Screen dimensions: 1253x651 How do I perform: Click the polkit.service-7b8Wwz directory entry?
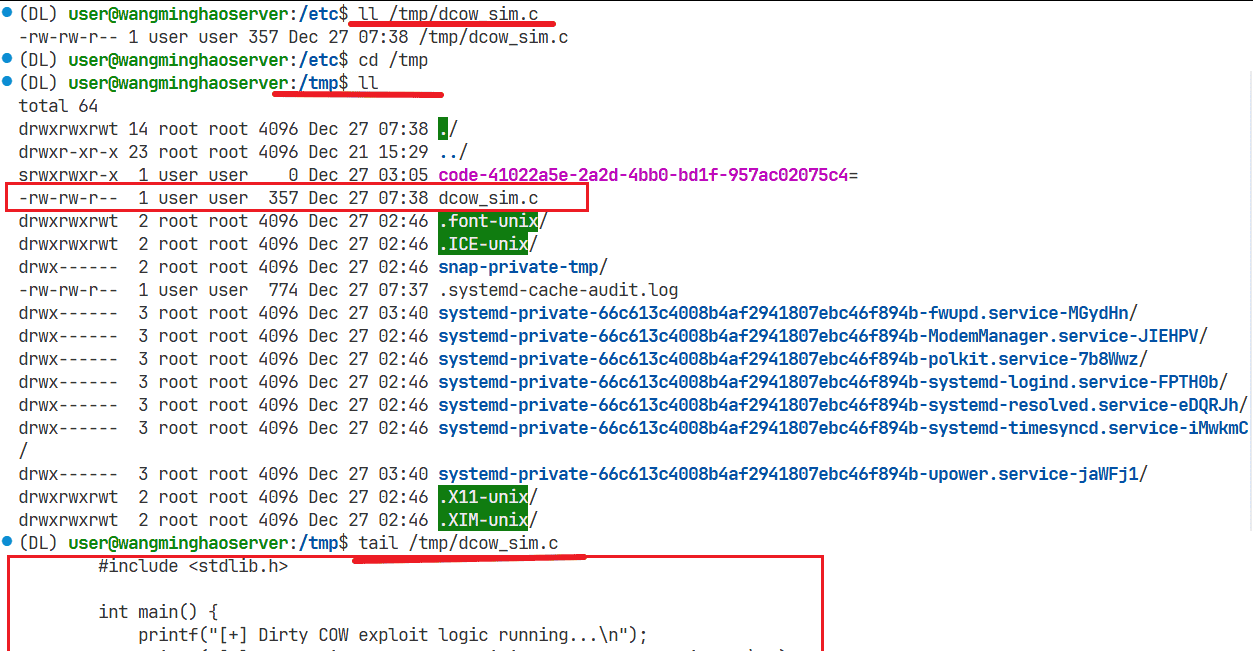click(x=793, y=359)
